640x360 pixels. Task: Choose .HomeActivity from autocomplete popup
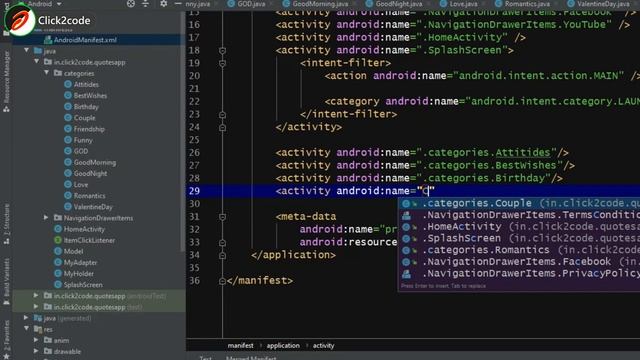pyautogui.click(x=519, y=227)
